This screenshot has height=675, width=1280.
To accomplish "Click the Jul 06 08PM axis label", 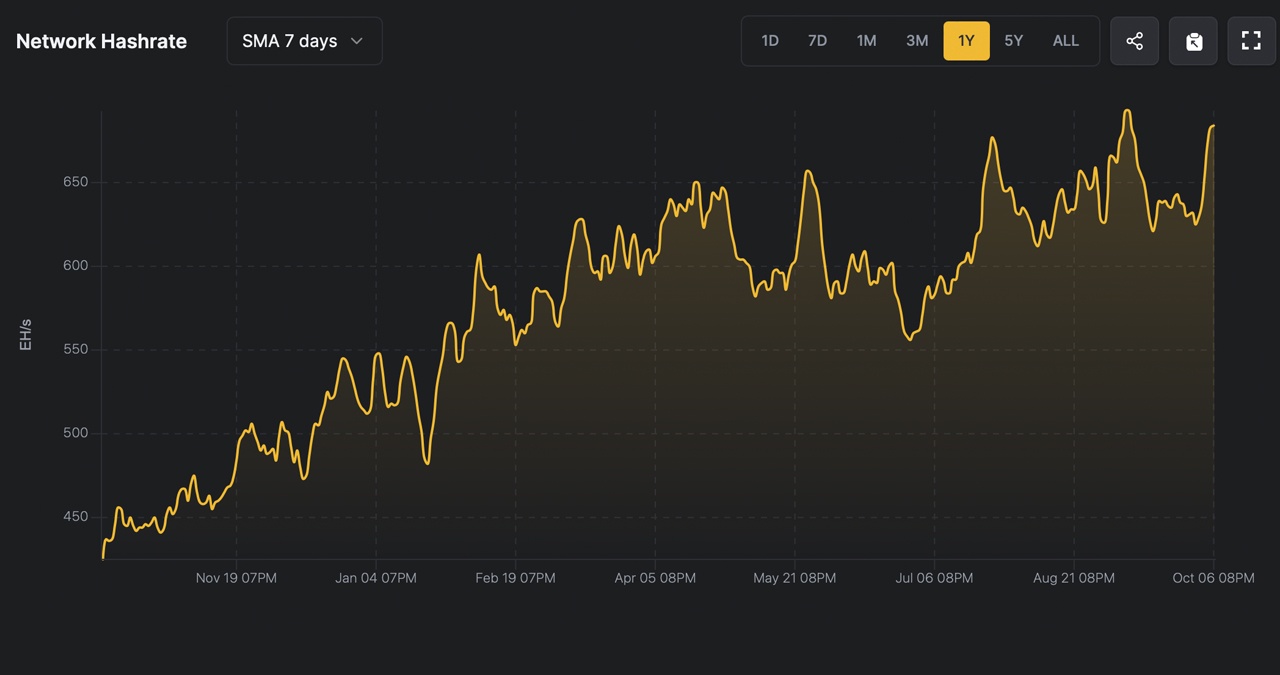I will [x=934, y=578].
